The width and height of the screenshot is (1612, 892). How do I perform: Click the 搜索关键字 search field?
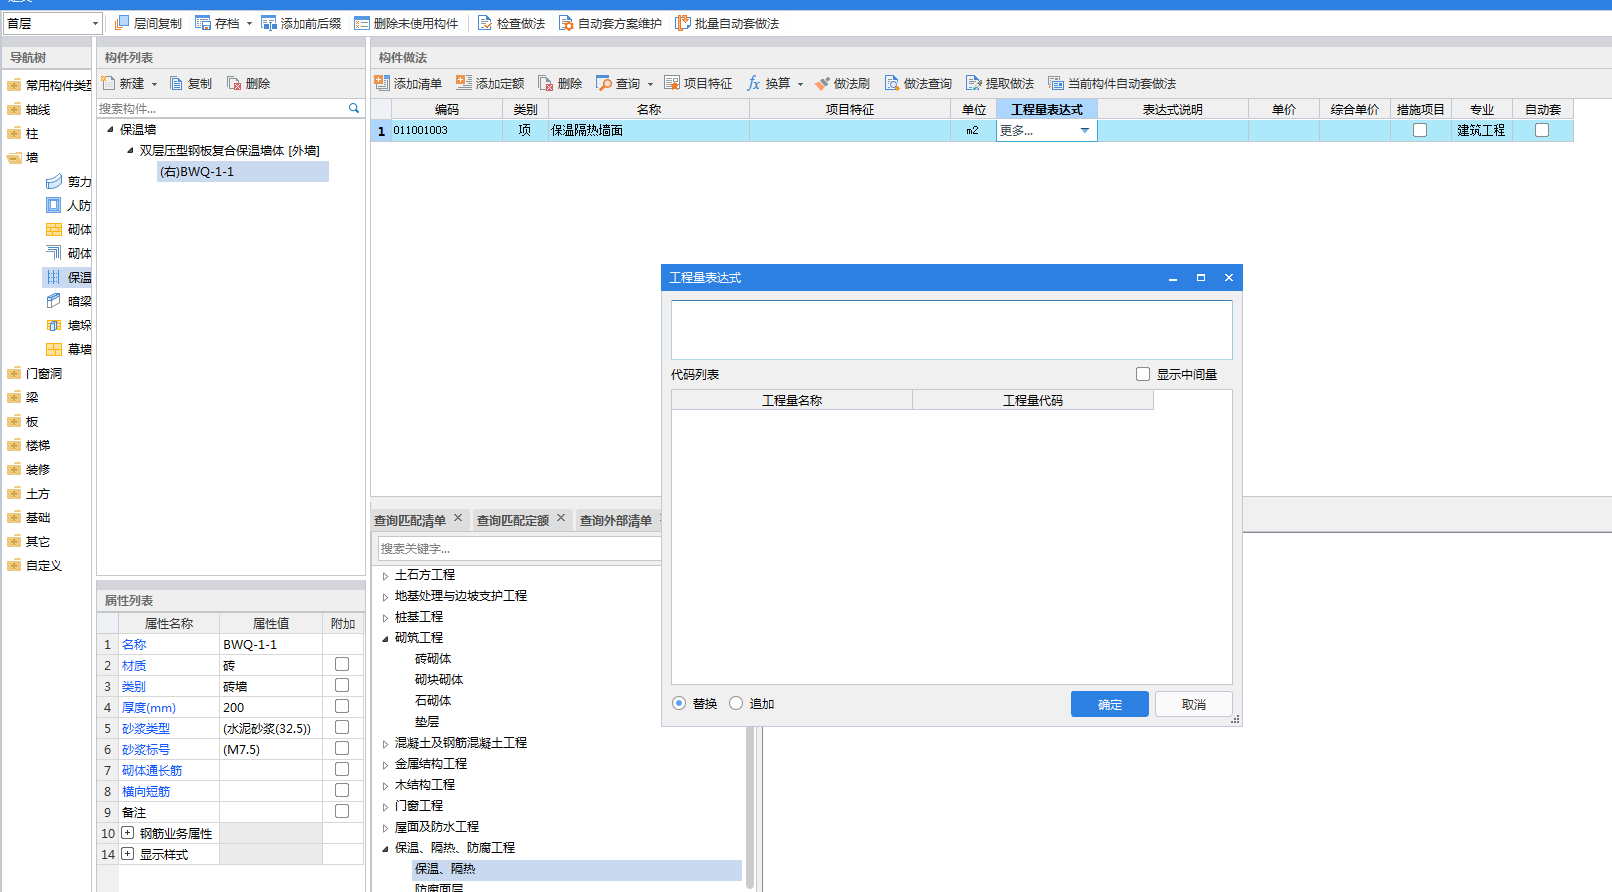519,548
